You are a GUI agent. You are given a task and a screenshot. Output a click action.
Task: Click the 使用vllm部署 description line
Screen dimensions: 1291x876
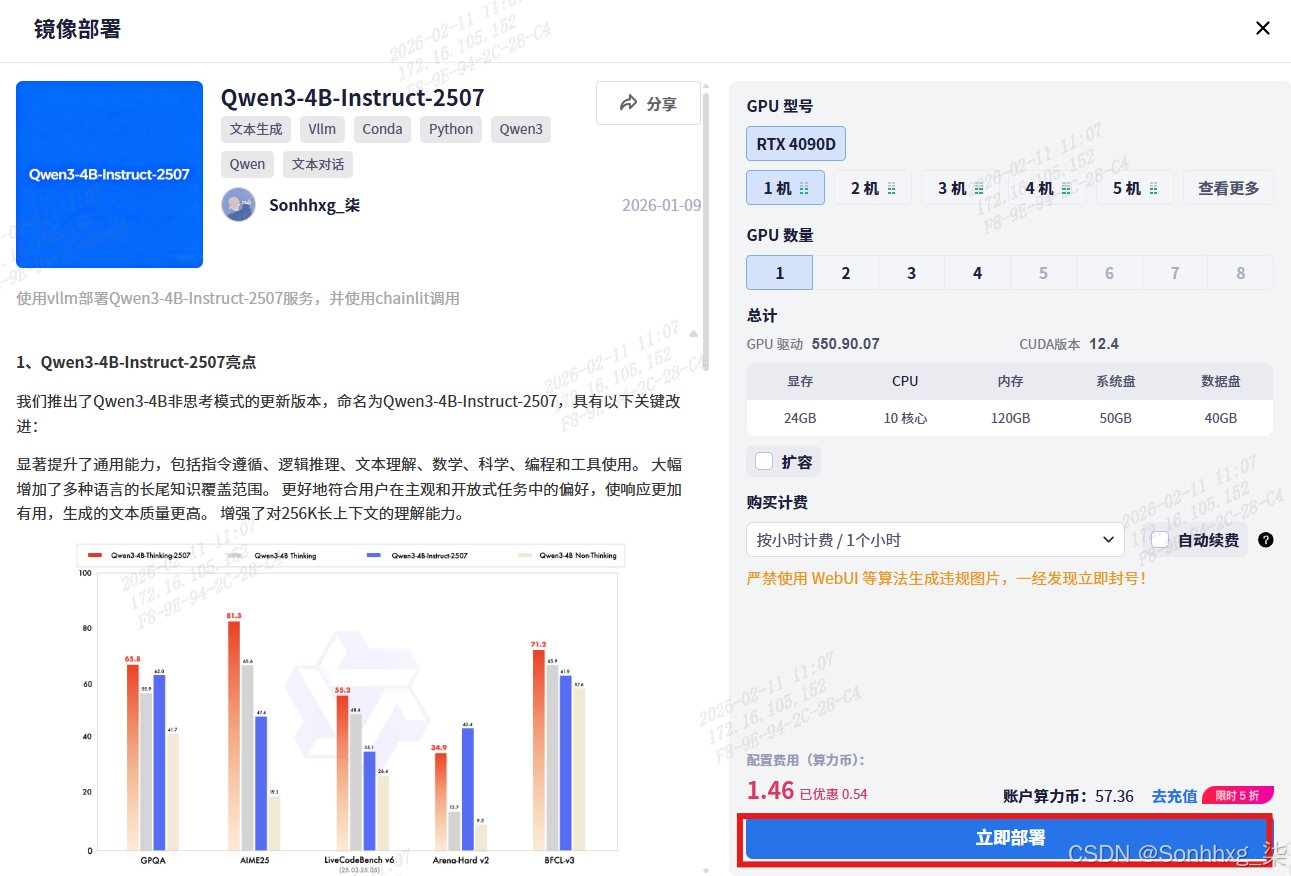pyautogui.click(x=238, y=298)
